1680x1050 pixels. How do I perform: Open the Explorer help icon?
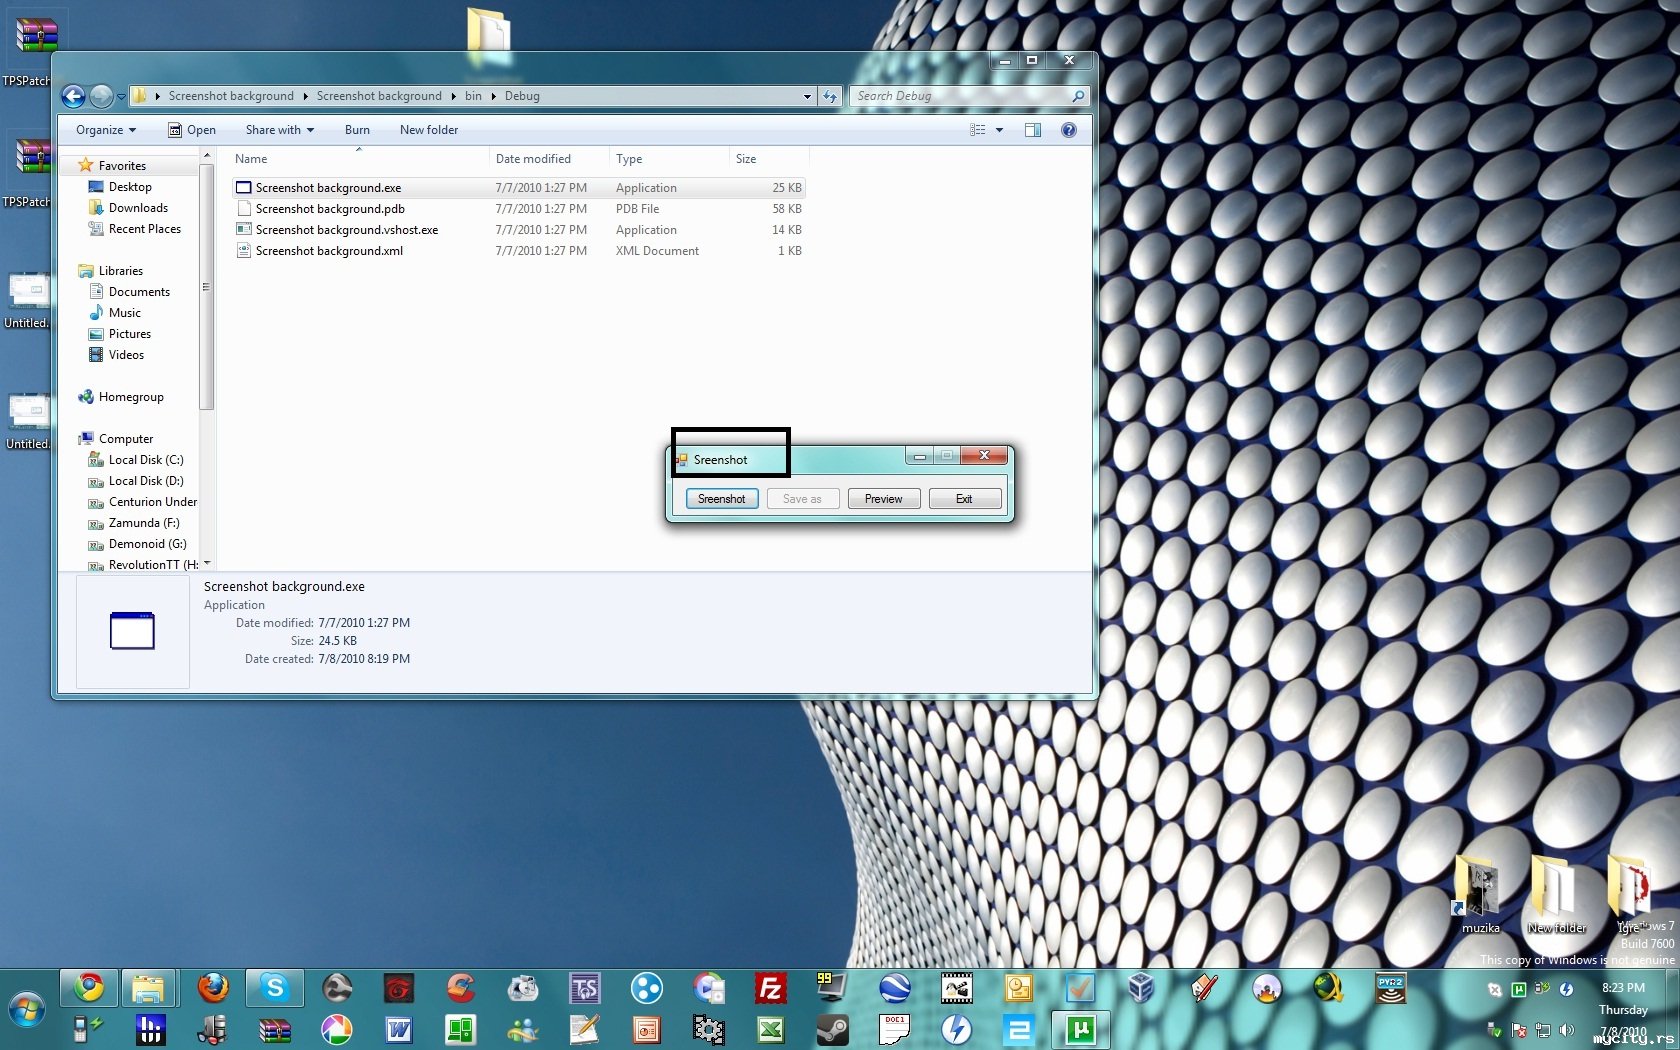[1069, 130]
